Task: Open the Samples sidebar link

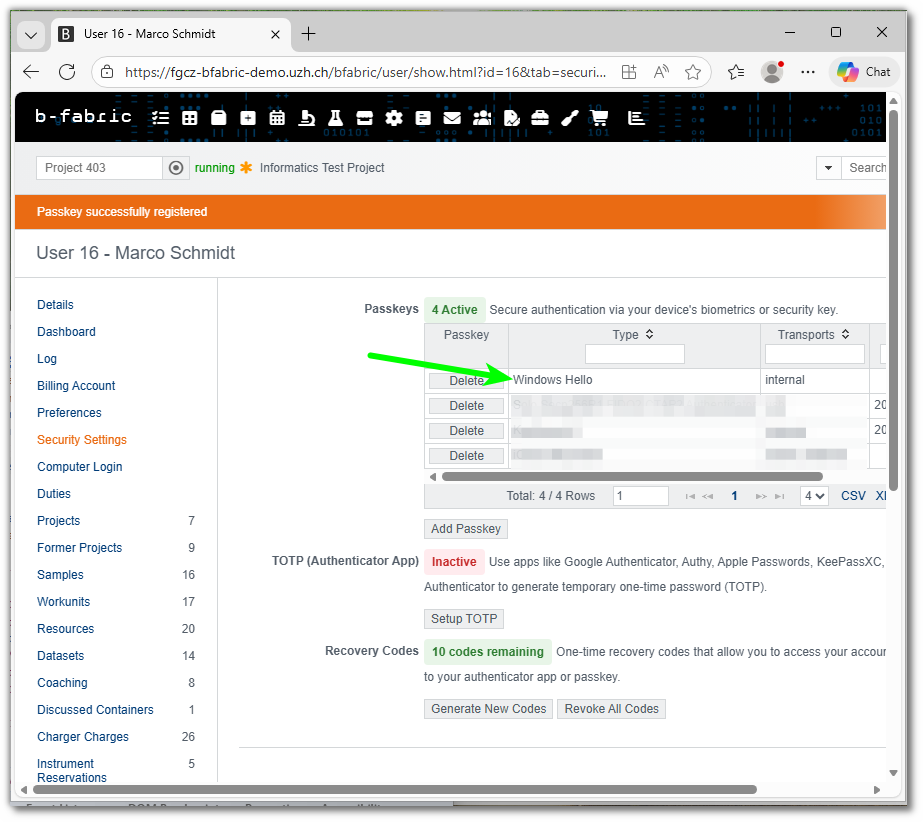Action: click(60, 575)
